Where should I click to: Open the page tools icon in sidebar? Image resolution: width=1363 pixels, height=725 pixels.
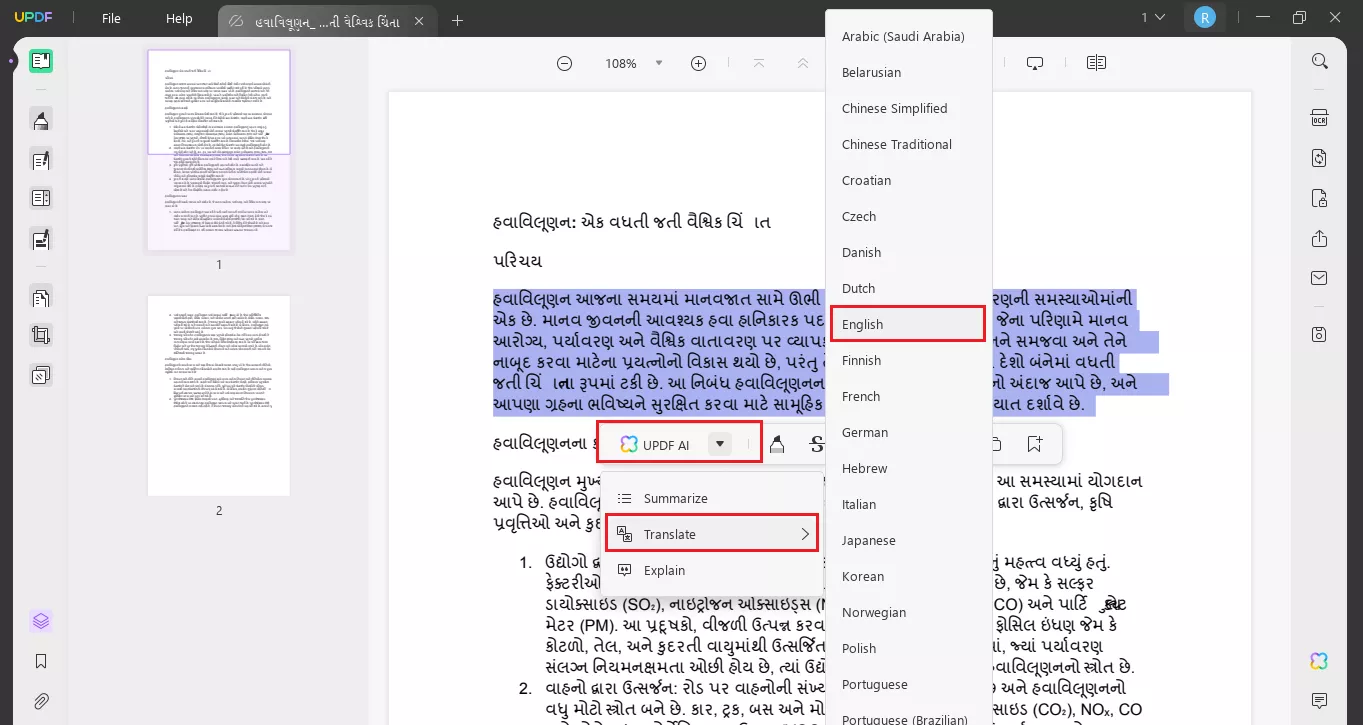click(41, 297)
